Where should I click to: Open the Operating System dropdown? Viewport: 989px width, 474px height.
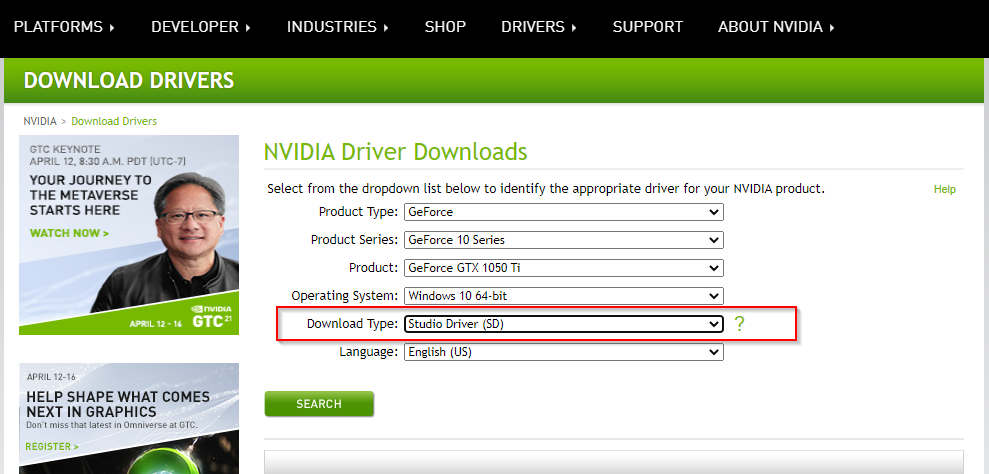pos(564,295)
